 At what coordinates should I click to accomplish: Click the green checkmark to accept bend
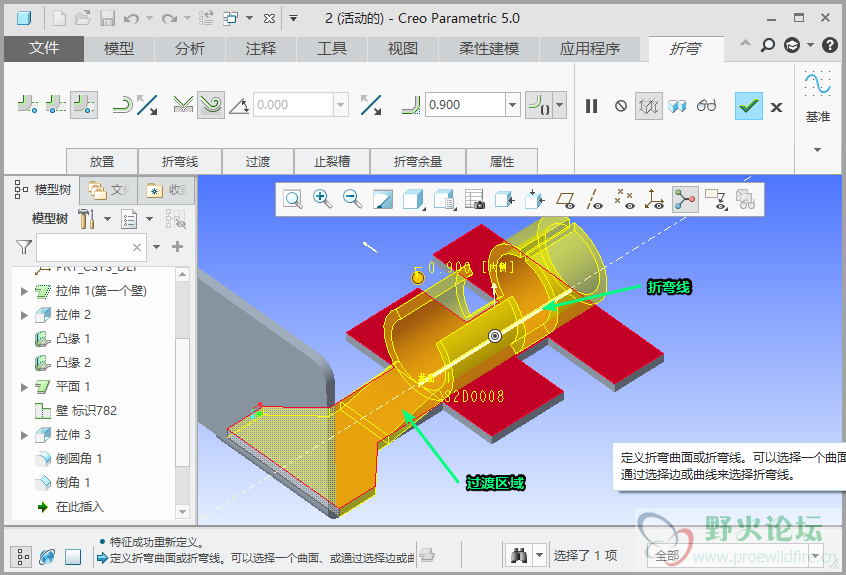(748, 106)
